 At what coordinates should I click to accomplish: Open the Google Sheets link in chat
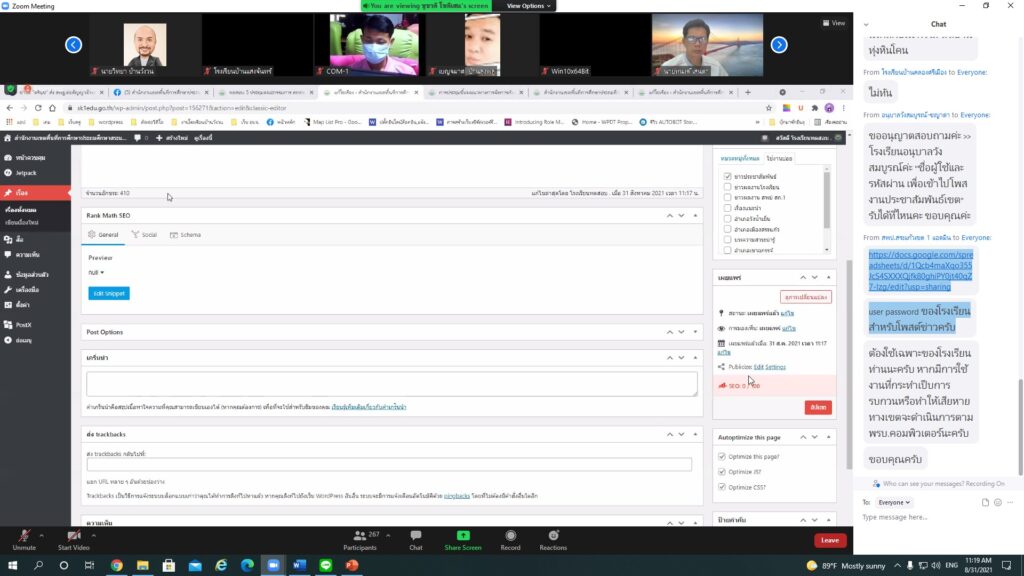tap(920, 270)
